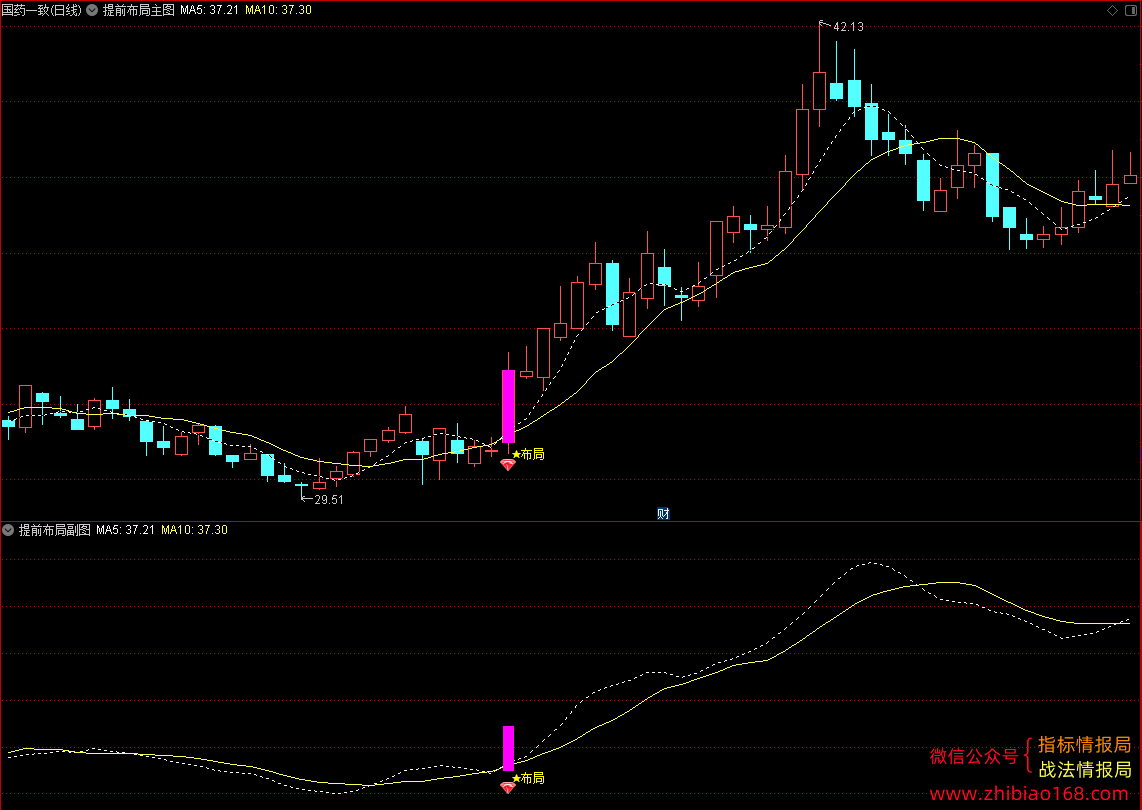Click the MA5: 37.21 in sub chart header
This screenshot has height=810, width=1142.
tap(125, 530)
